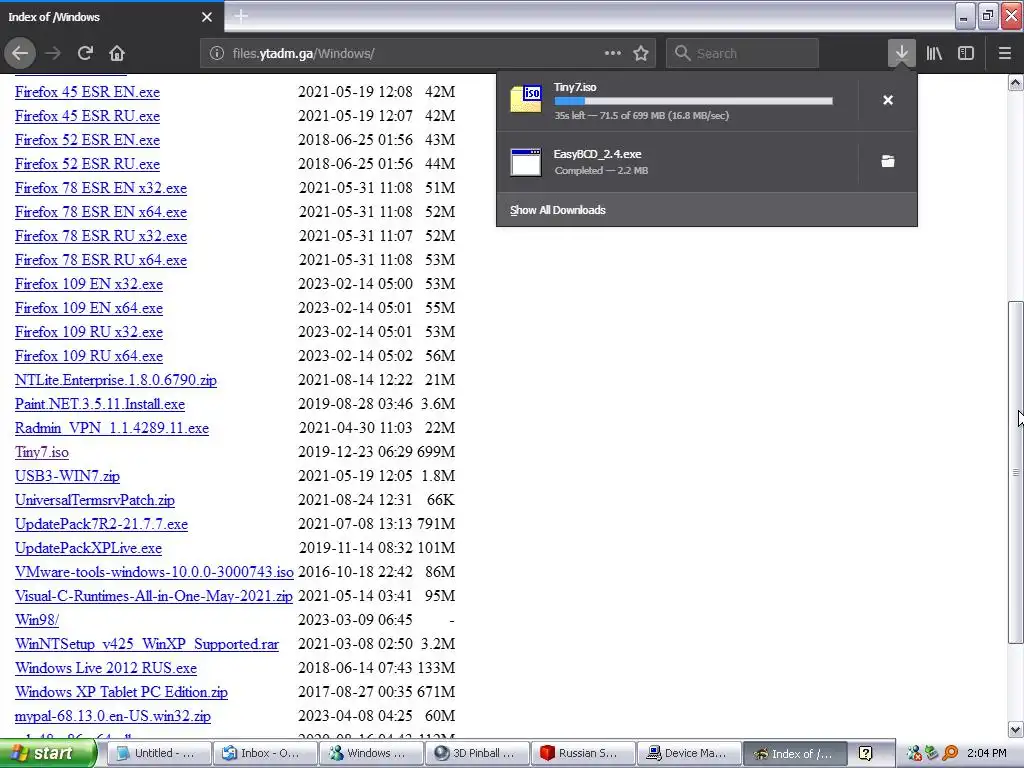Download UpdatePackXPLive.exe
The width and height of the screenshot is (1024, 768).
[x=89, y=548]
